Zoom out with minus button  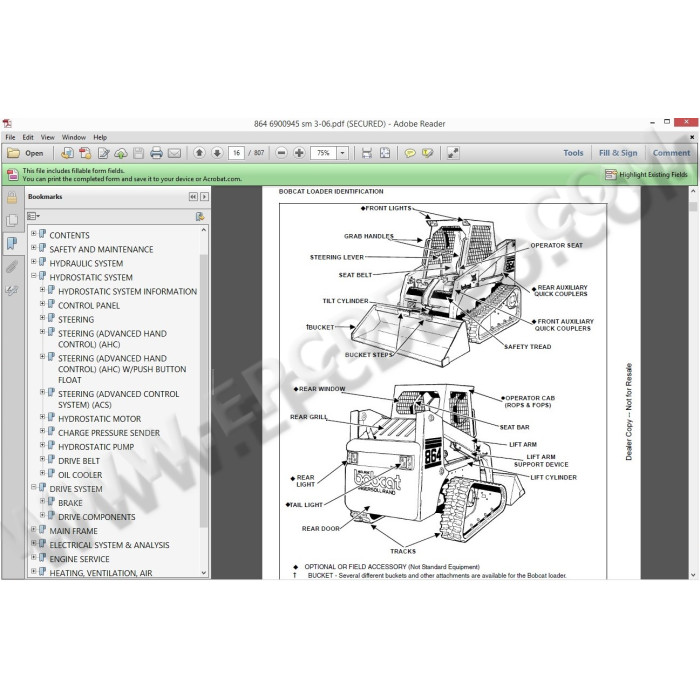pos(281,153)
